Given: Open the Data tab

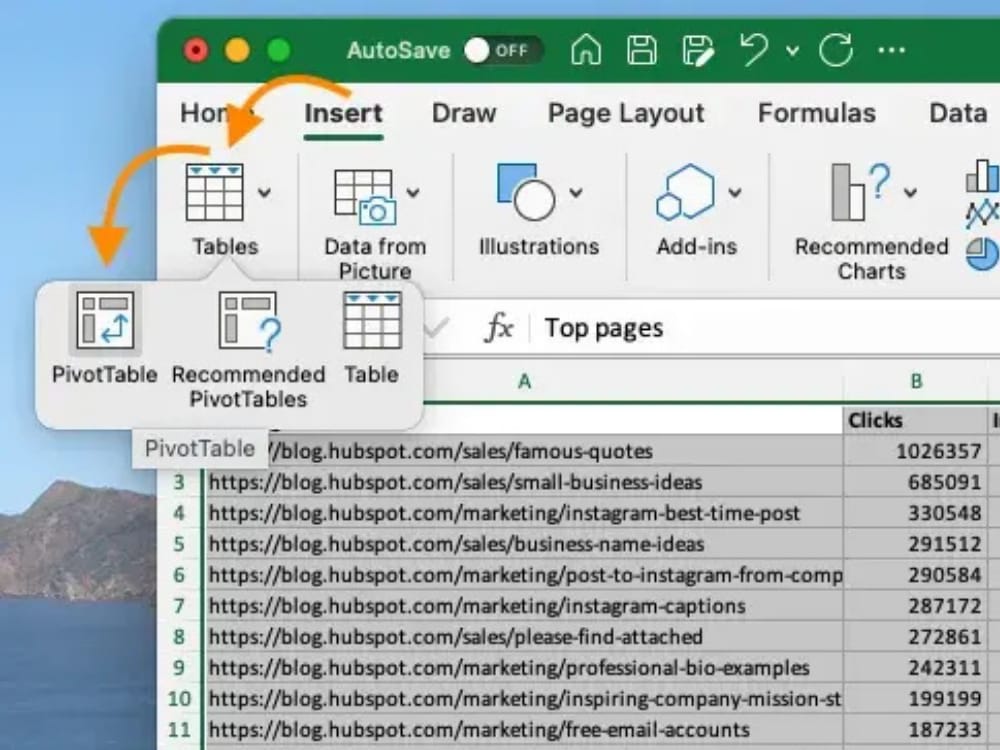Looking at the screenshot, I should coord(958,114).
